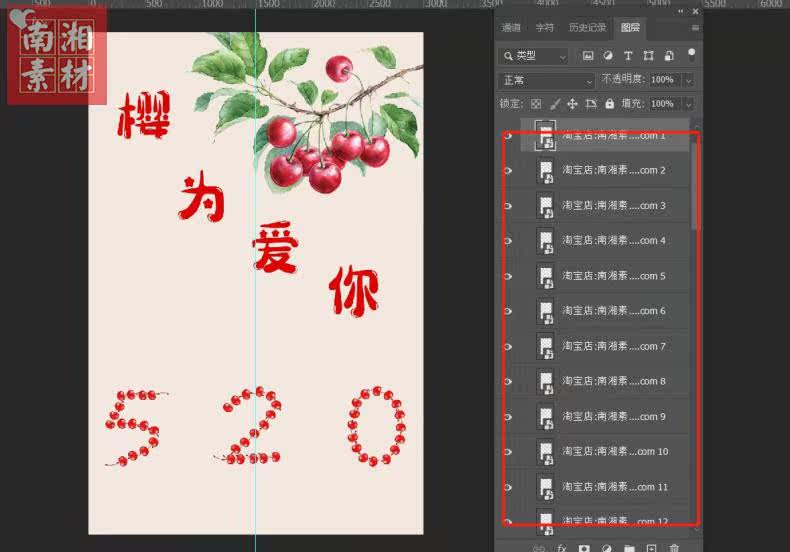Filter layers by pixel layers icon
The image size is (790, 552).
click(587, 56)
